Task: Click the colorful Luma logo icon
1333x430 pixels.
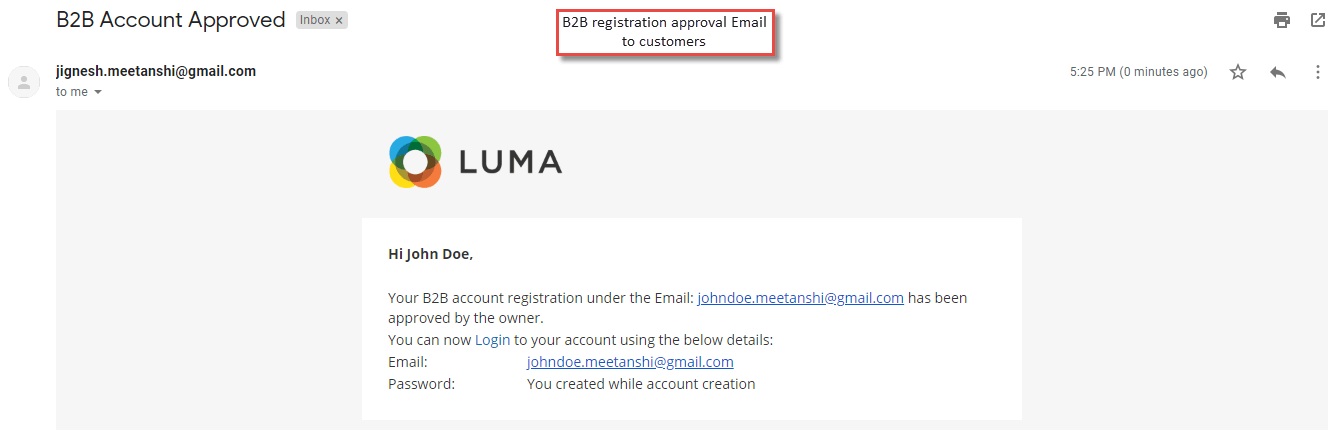Action: pos(415,162)
